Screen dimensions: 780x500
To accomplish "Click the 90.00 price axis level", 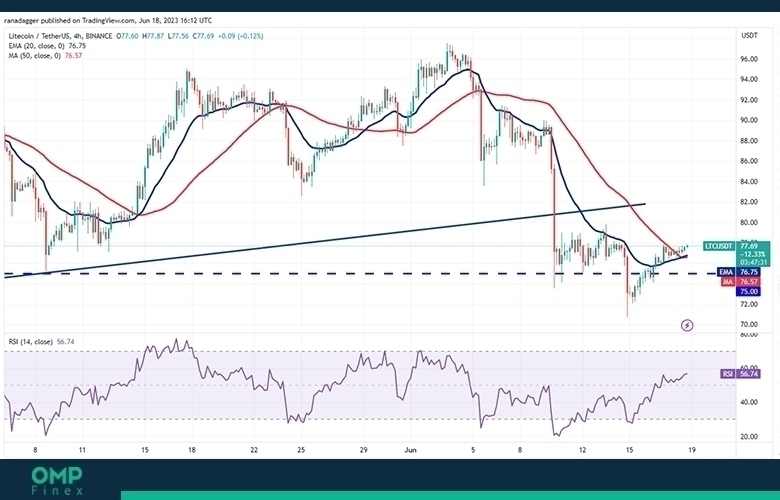I will click(x=749, y=120).
